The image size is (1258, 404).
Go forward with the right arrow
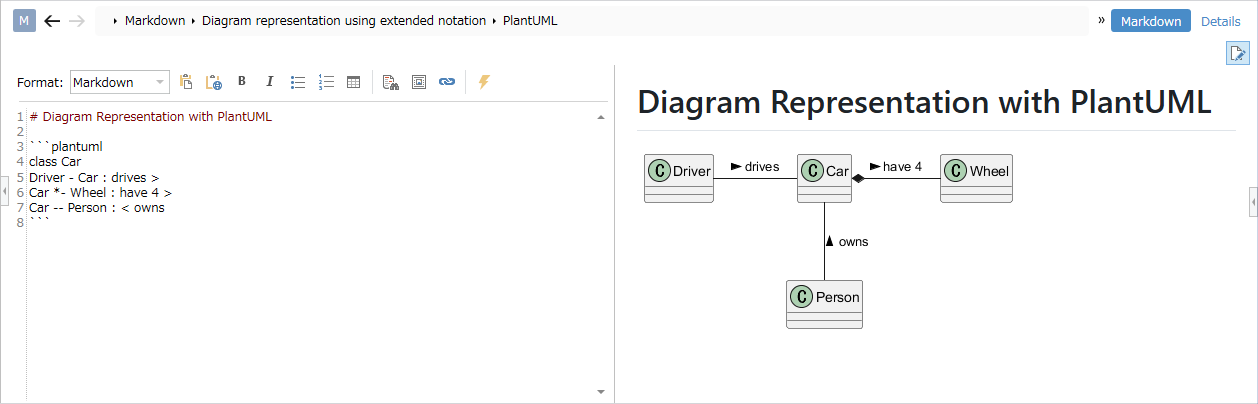pyautogui.click(x=77, y=20)
